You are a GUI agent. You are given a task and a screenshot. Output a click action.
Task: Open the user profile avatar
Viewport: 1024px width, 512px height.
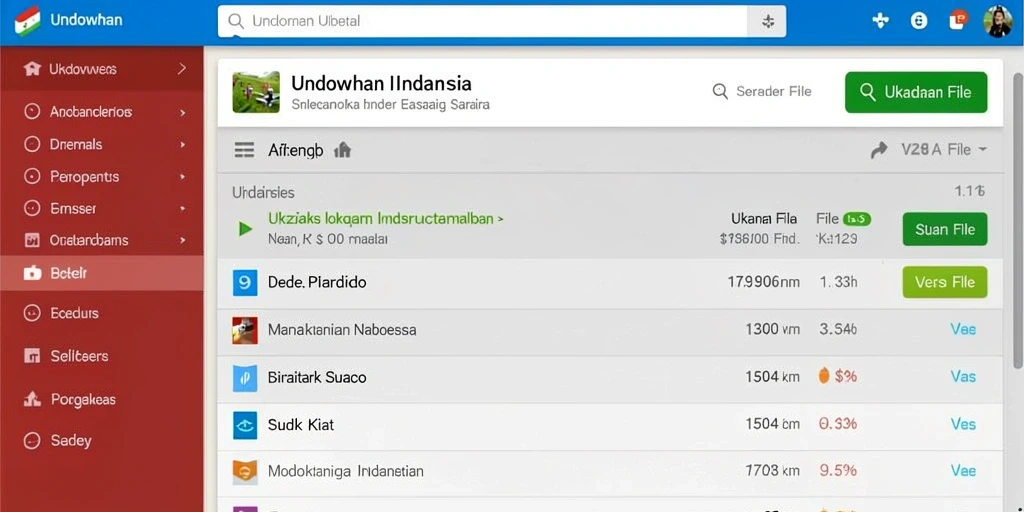coord(997,21)
